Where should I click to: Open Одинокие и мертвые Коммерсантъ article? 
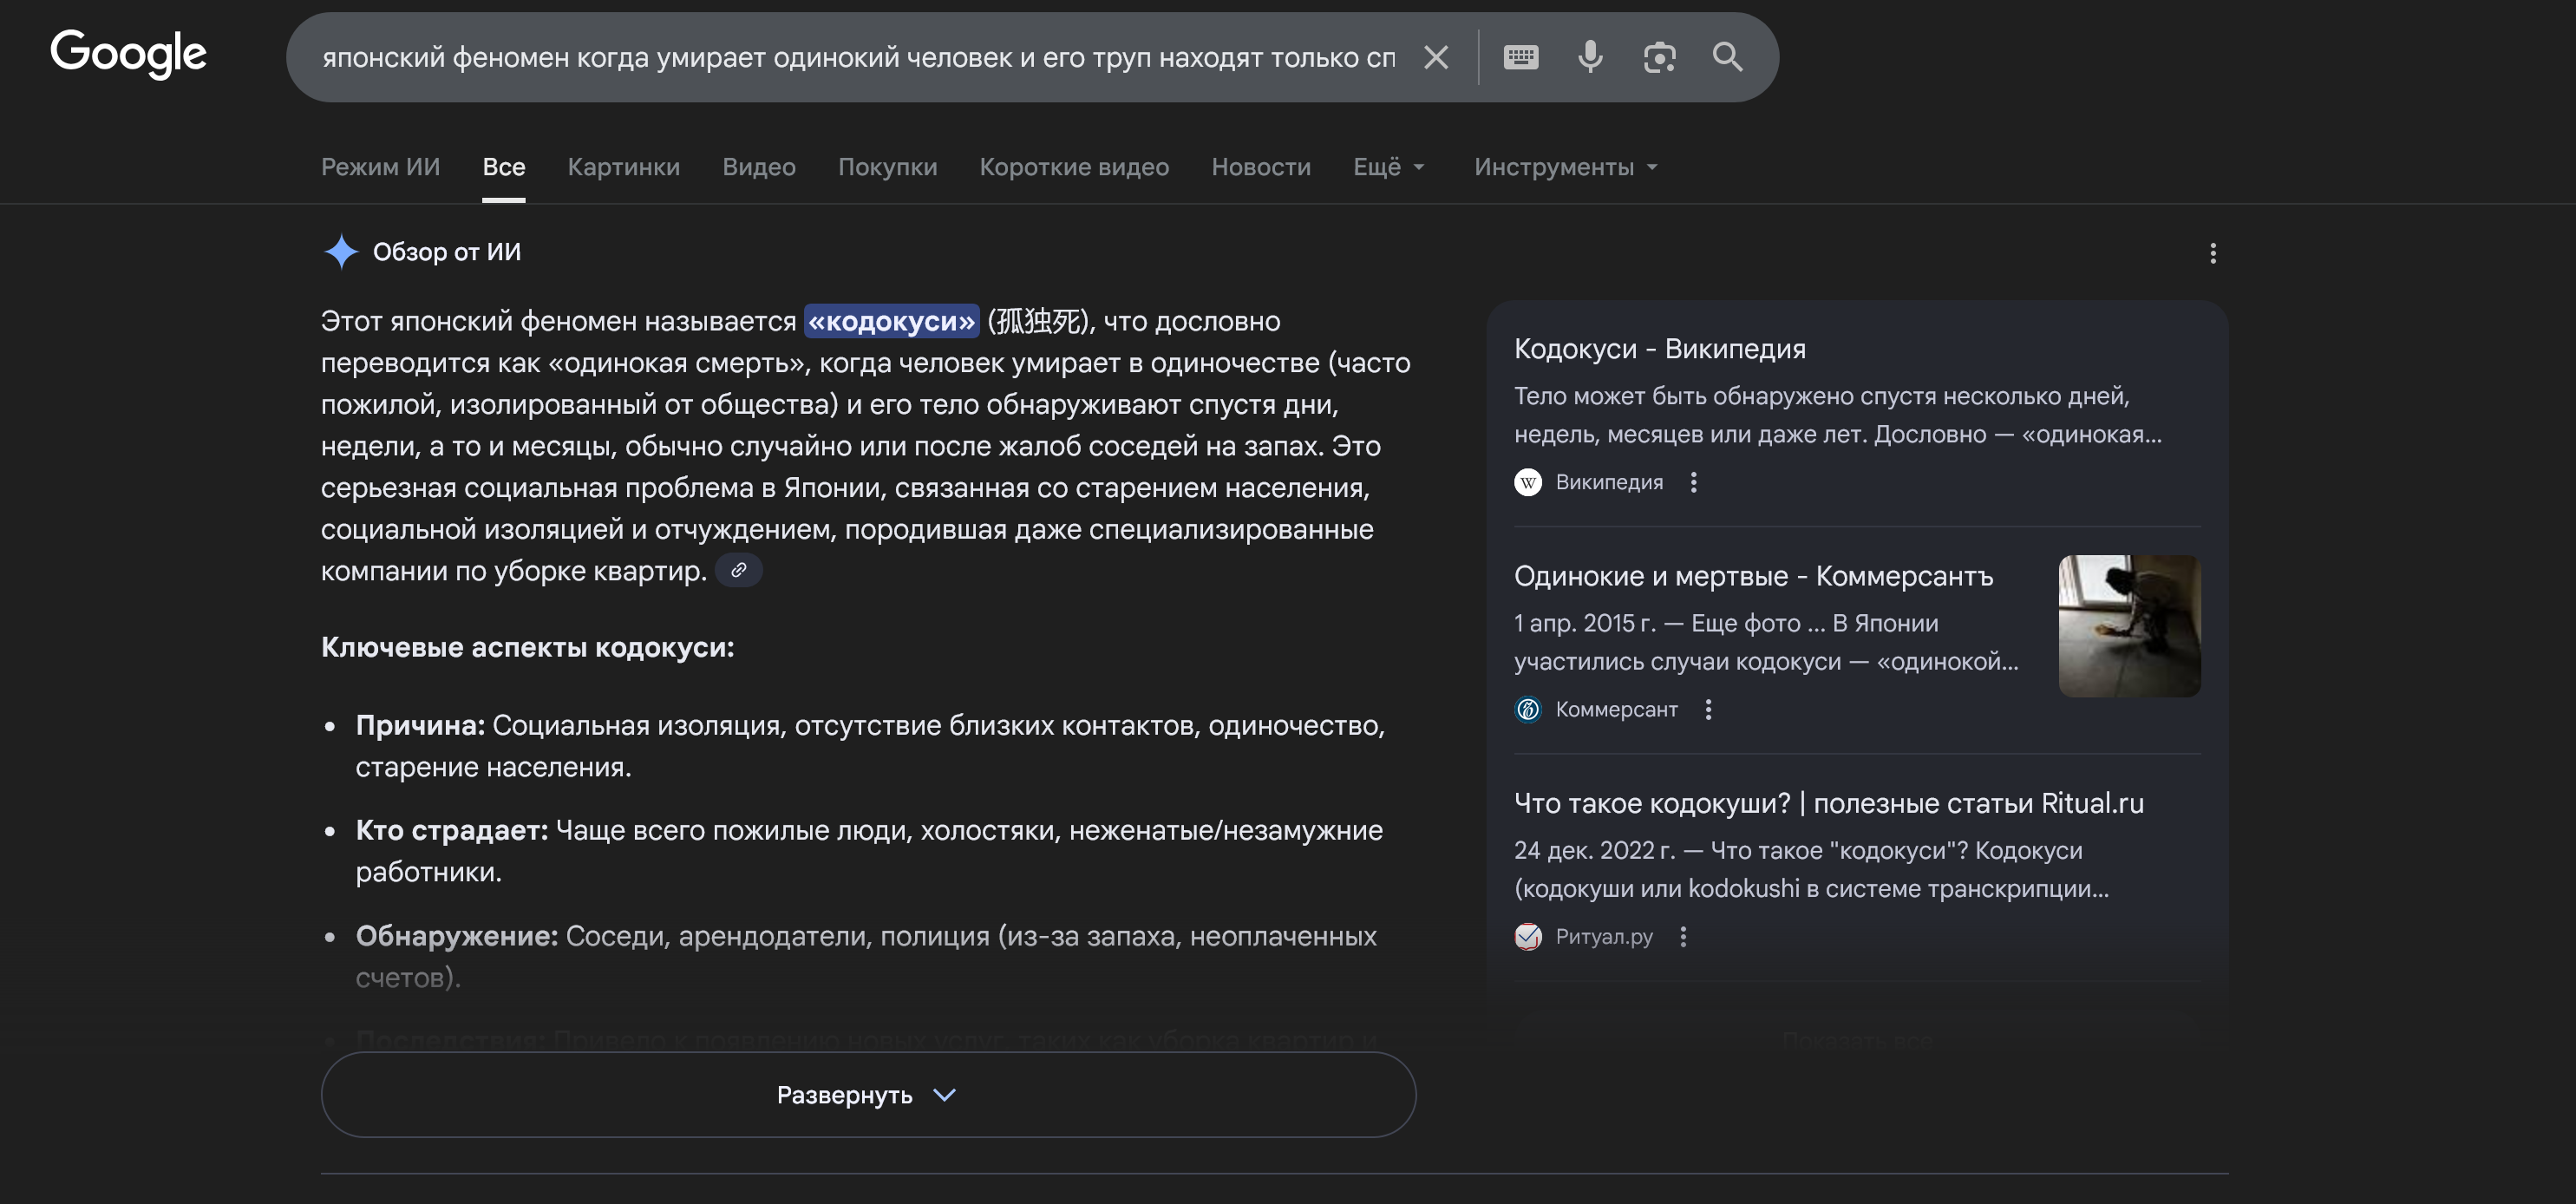click(x=1752, y=576)
